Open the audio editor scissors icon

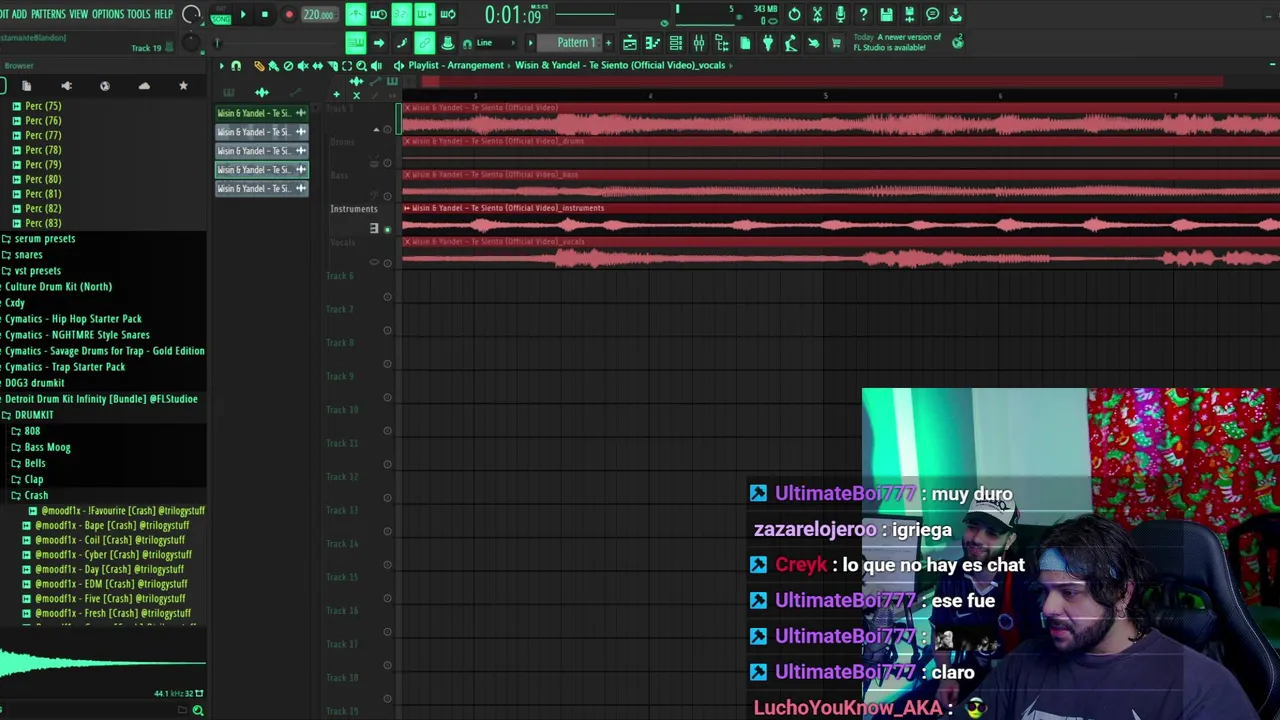click(x=817, y=14)
